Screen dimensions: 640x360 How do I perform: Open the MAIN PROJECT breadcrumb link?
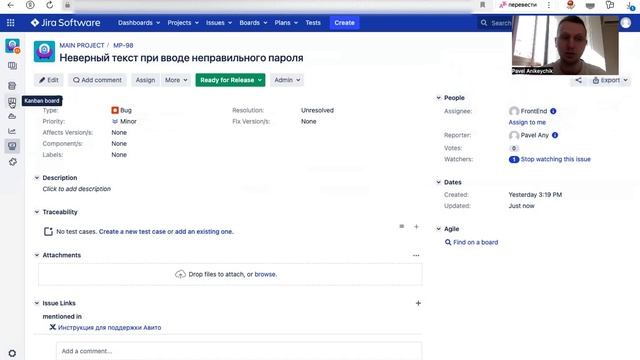click(82, 45)
